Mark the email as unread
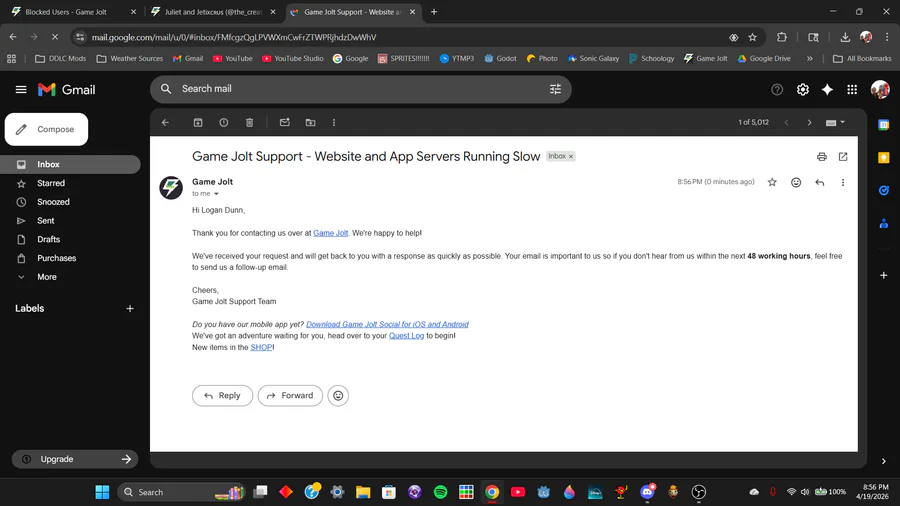The image size is (900, 506). coord(285,122)
